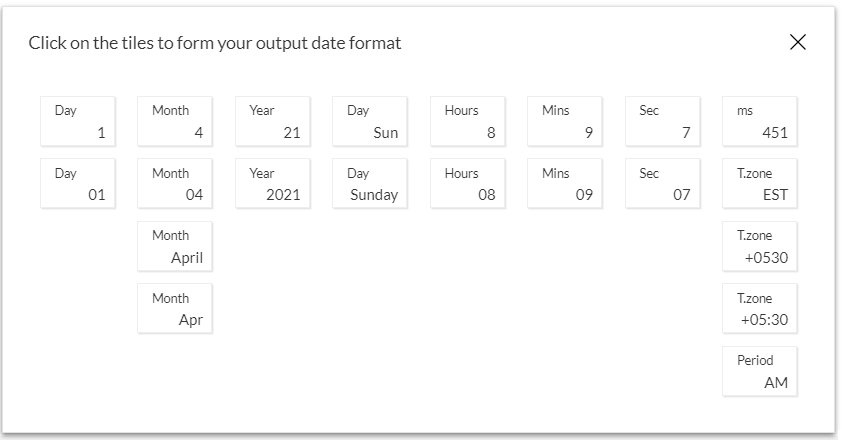
Task: Pick the Month 4 tile
Action: [175, 121]
